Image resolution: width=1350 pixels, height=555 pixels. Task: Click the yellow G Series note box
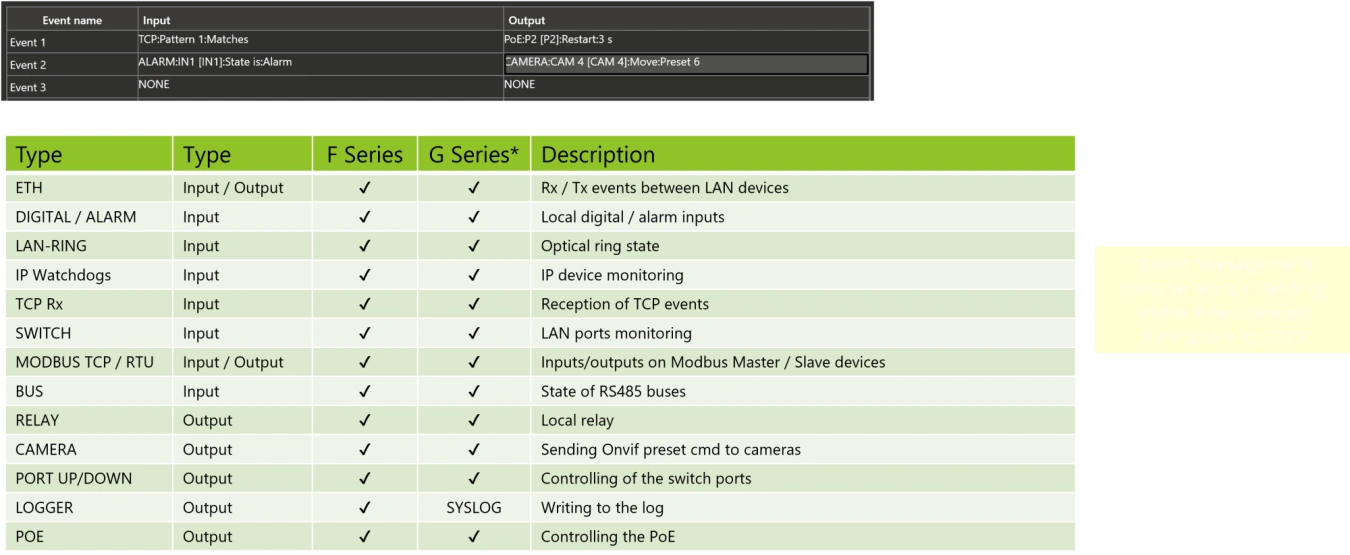1222,300
